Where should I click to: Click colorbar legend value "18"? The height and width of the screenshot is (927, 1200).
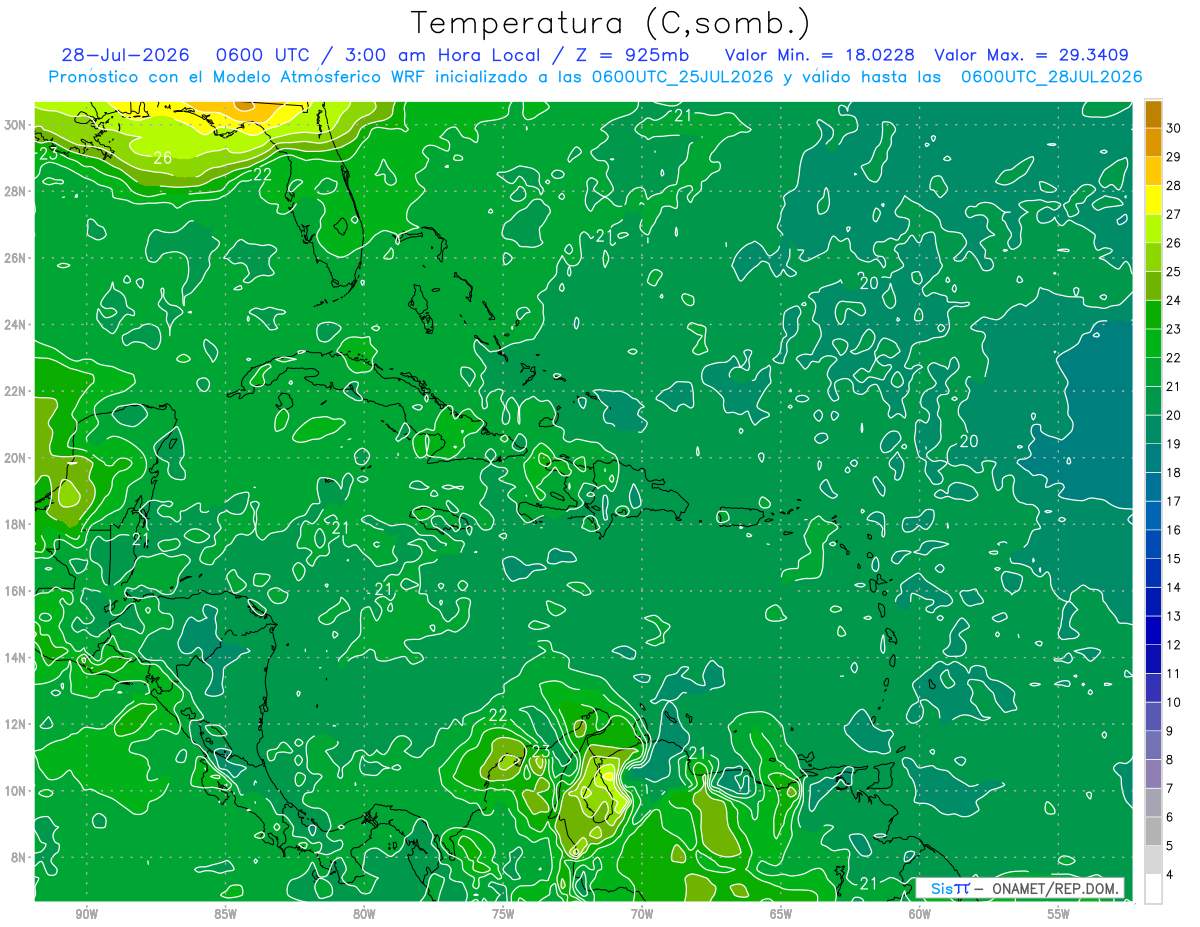coord(1174,473)
